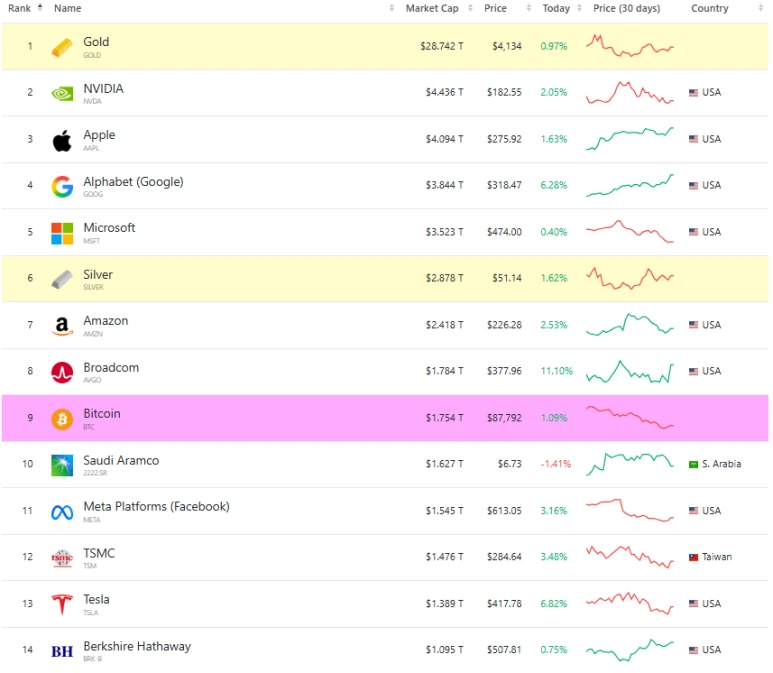The height and width of the screenshot is (673, 773).
Task: Click Amazon's $2.418 T market cap
Action: click(x=444, y=325)
